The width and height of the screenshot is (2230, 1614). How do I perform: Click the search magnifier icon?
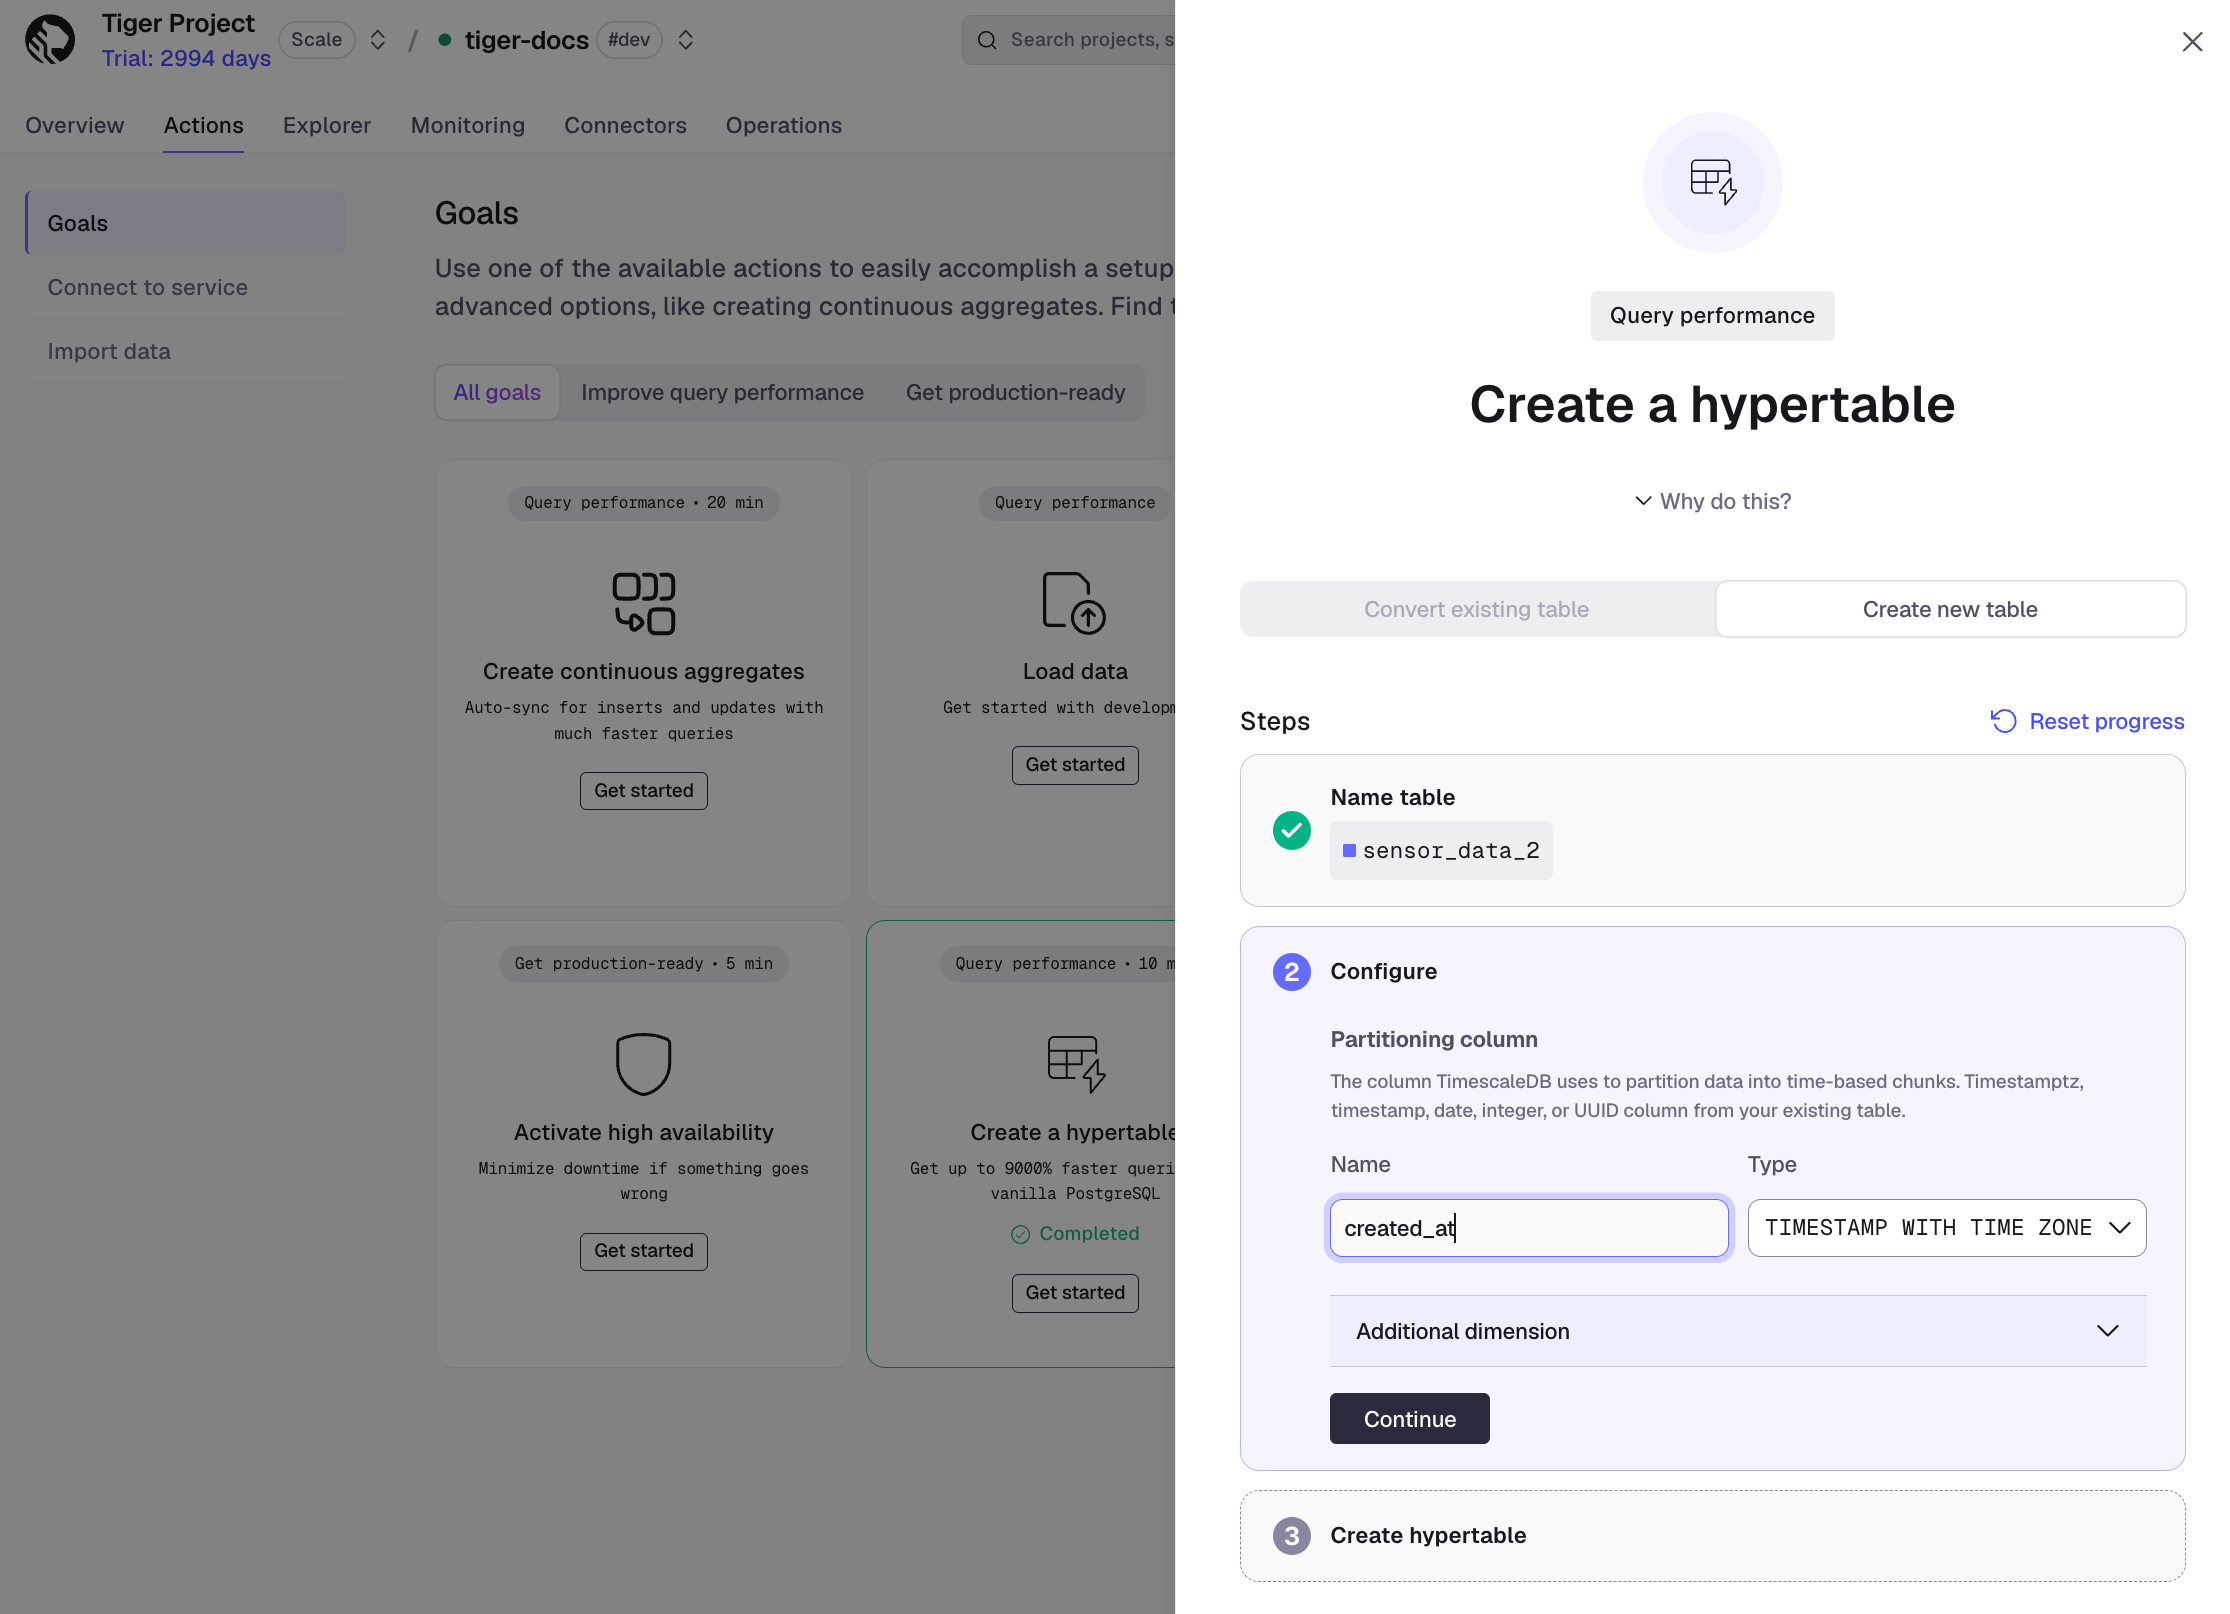(x=987, y=40)
